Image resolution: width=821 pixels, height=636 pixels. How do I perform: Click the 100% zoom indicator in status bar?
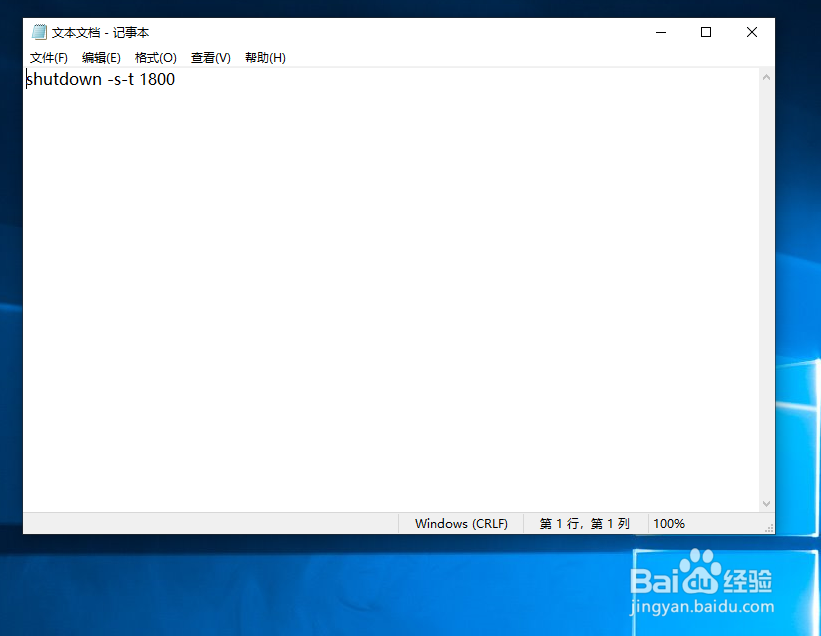click(669, 523)
